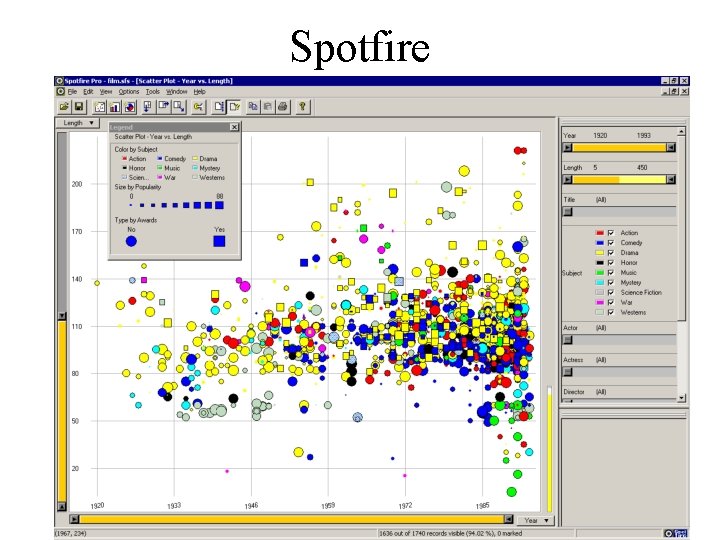Click the horizontal zoom bar left handle
Image resolution: width=720 pixels, height=540 pixels.
point(74,519)
